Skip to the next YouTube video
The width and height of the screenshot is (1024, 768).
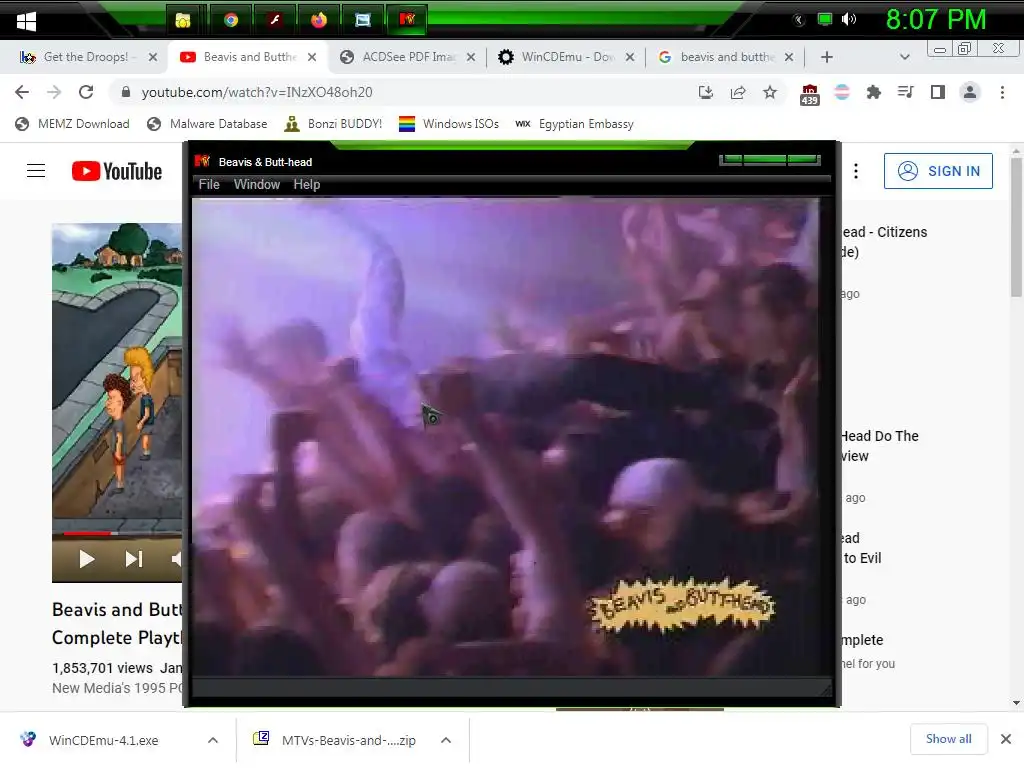[133, 559]
